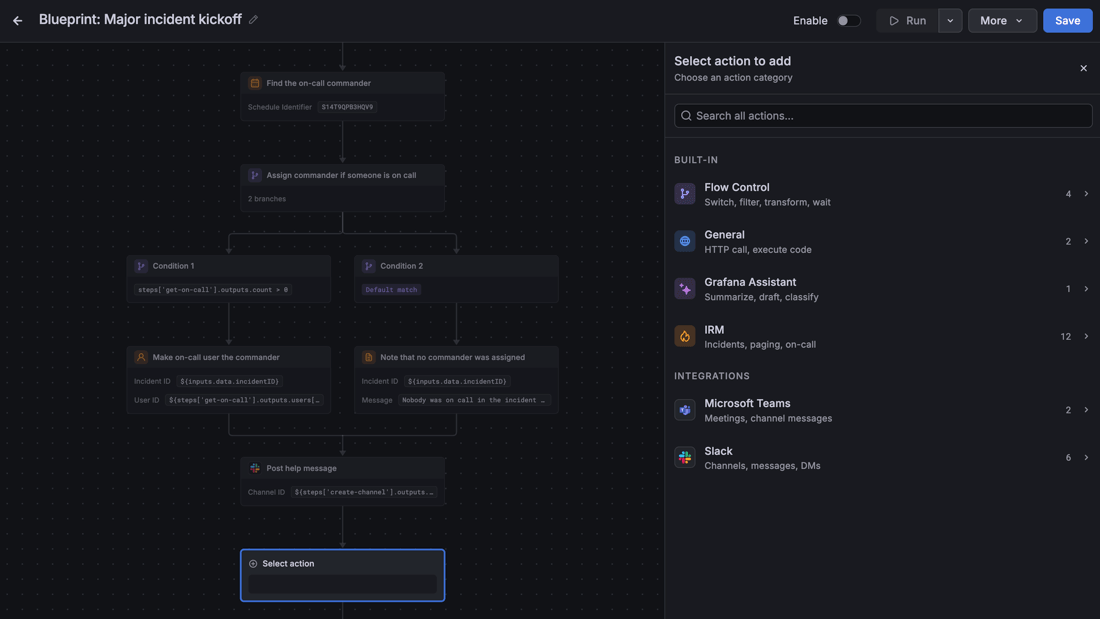Viewport: 1100px width, 619px height.
Task: Click the empty field in Select action node
Action: tap(342, 585)
